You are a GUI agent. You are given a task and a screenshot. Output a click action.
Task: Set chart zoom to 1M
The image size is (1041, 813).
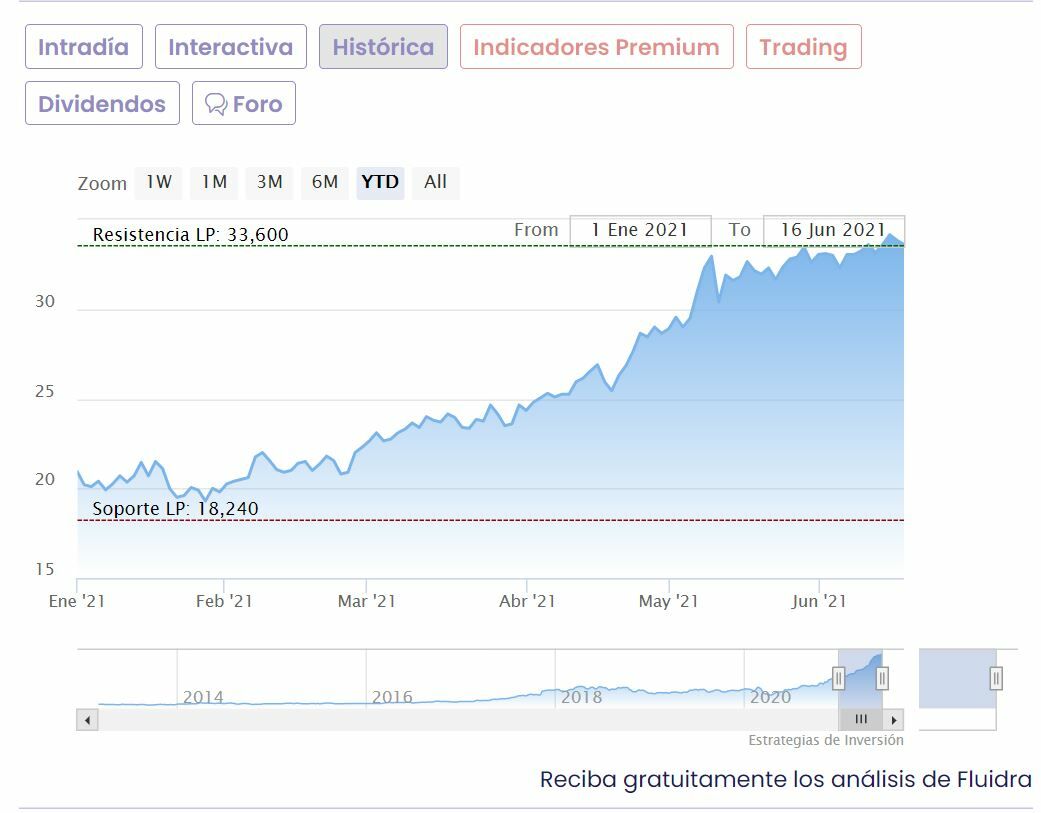tap(214, 182)
